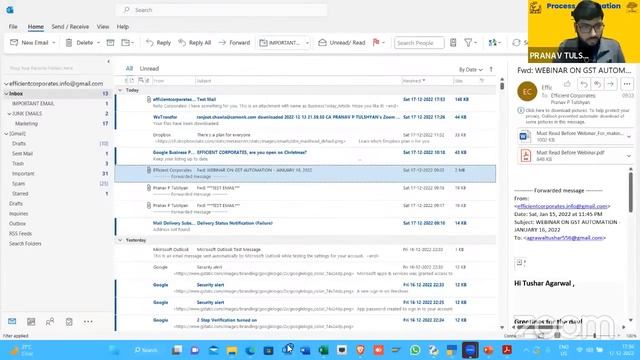Open the RSS Feeds folder
Screen dimensions: 640x360
tap(20, 234)
